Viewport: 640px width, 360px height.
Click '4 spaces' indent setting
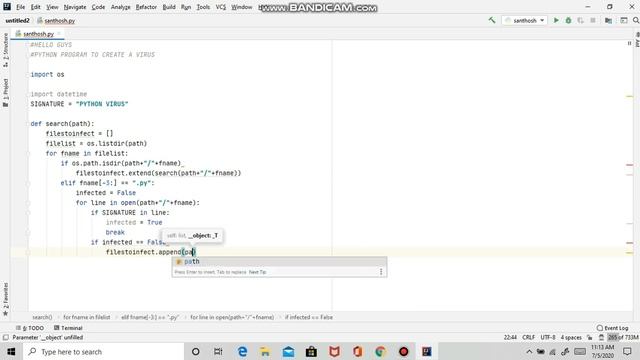(571, 337)
